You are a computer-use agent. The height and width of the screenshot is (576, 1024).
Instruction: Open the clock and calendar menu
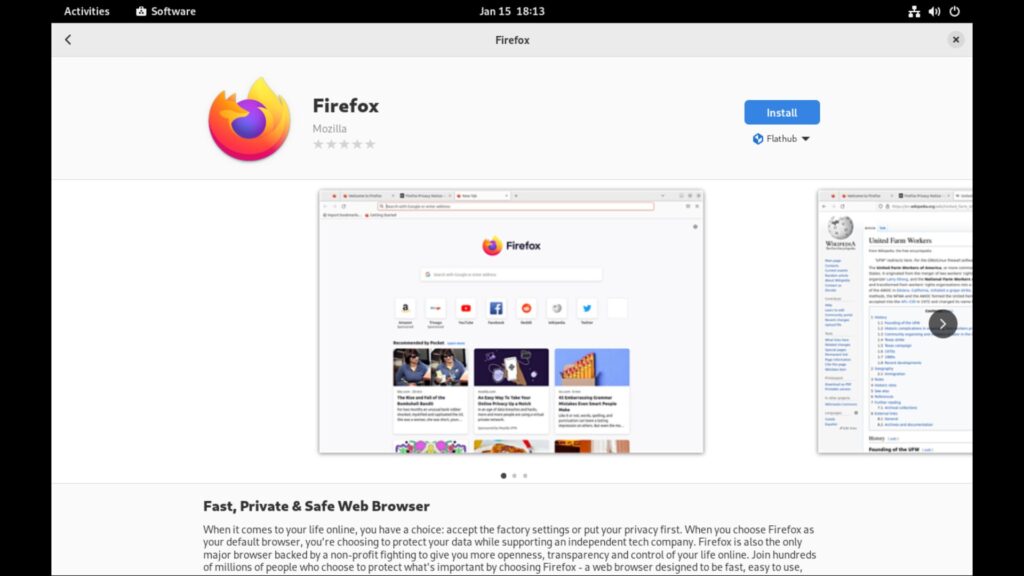point(512,11)
